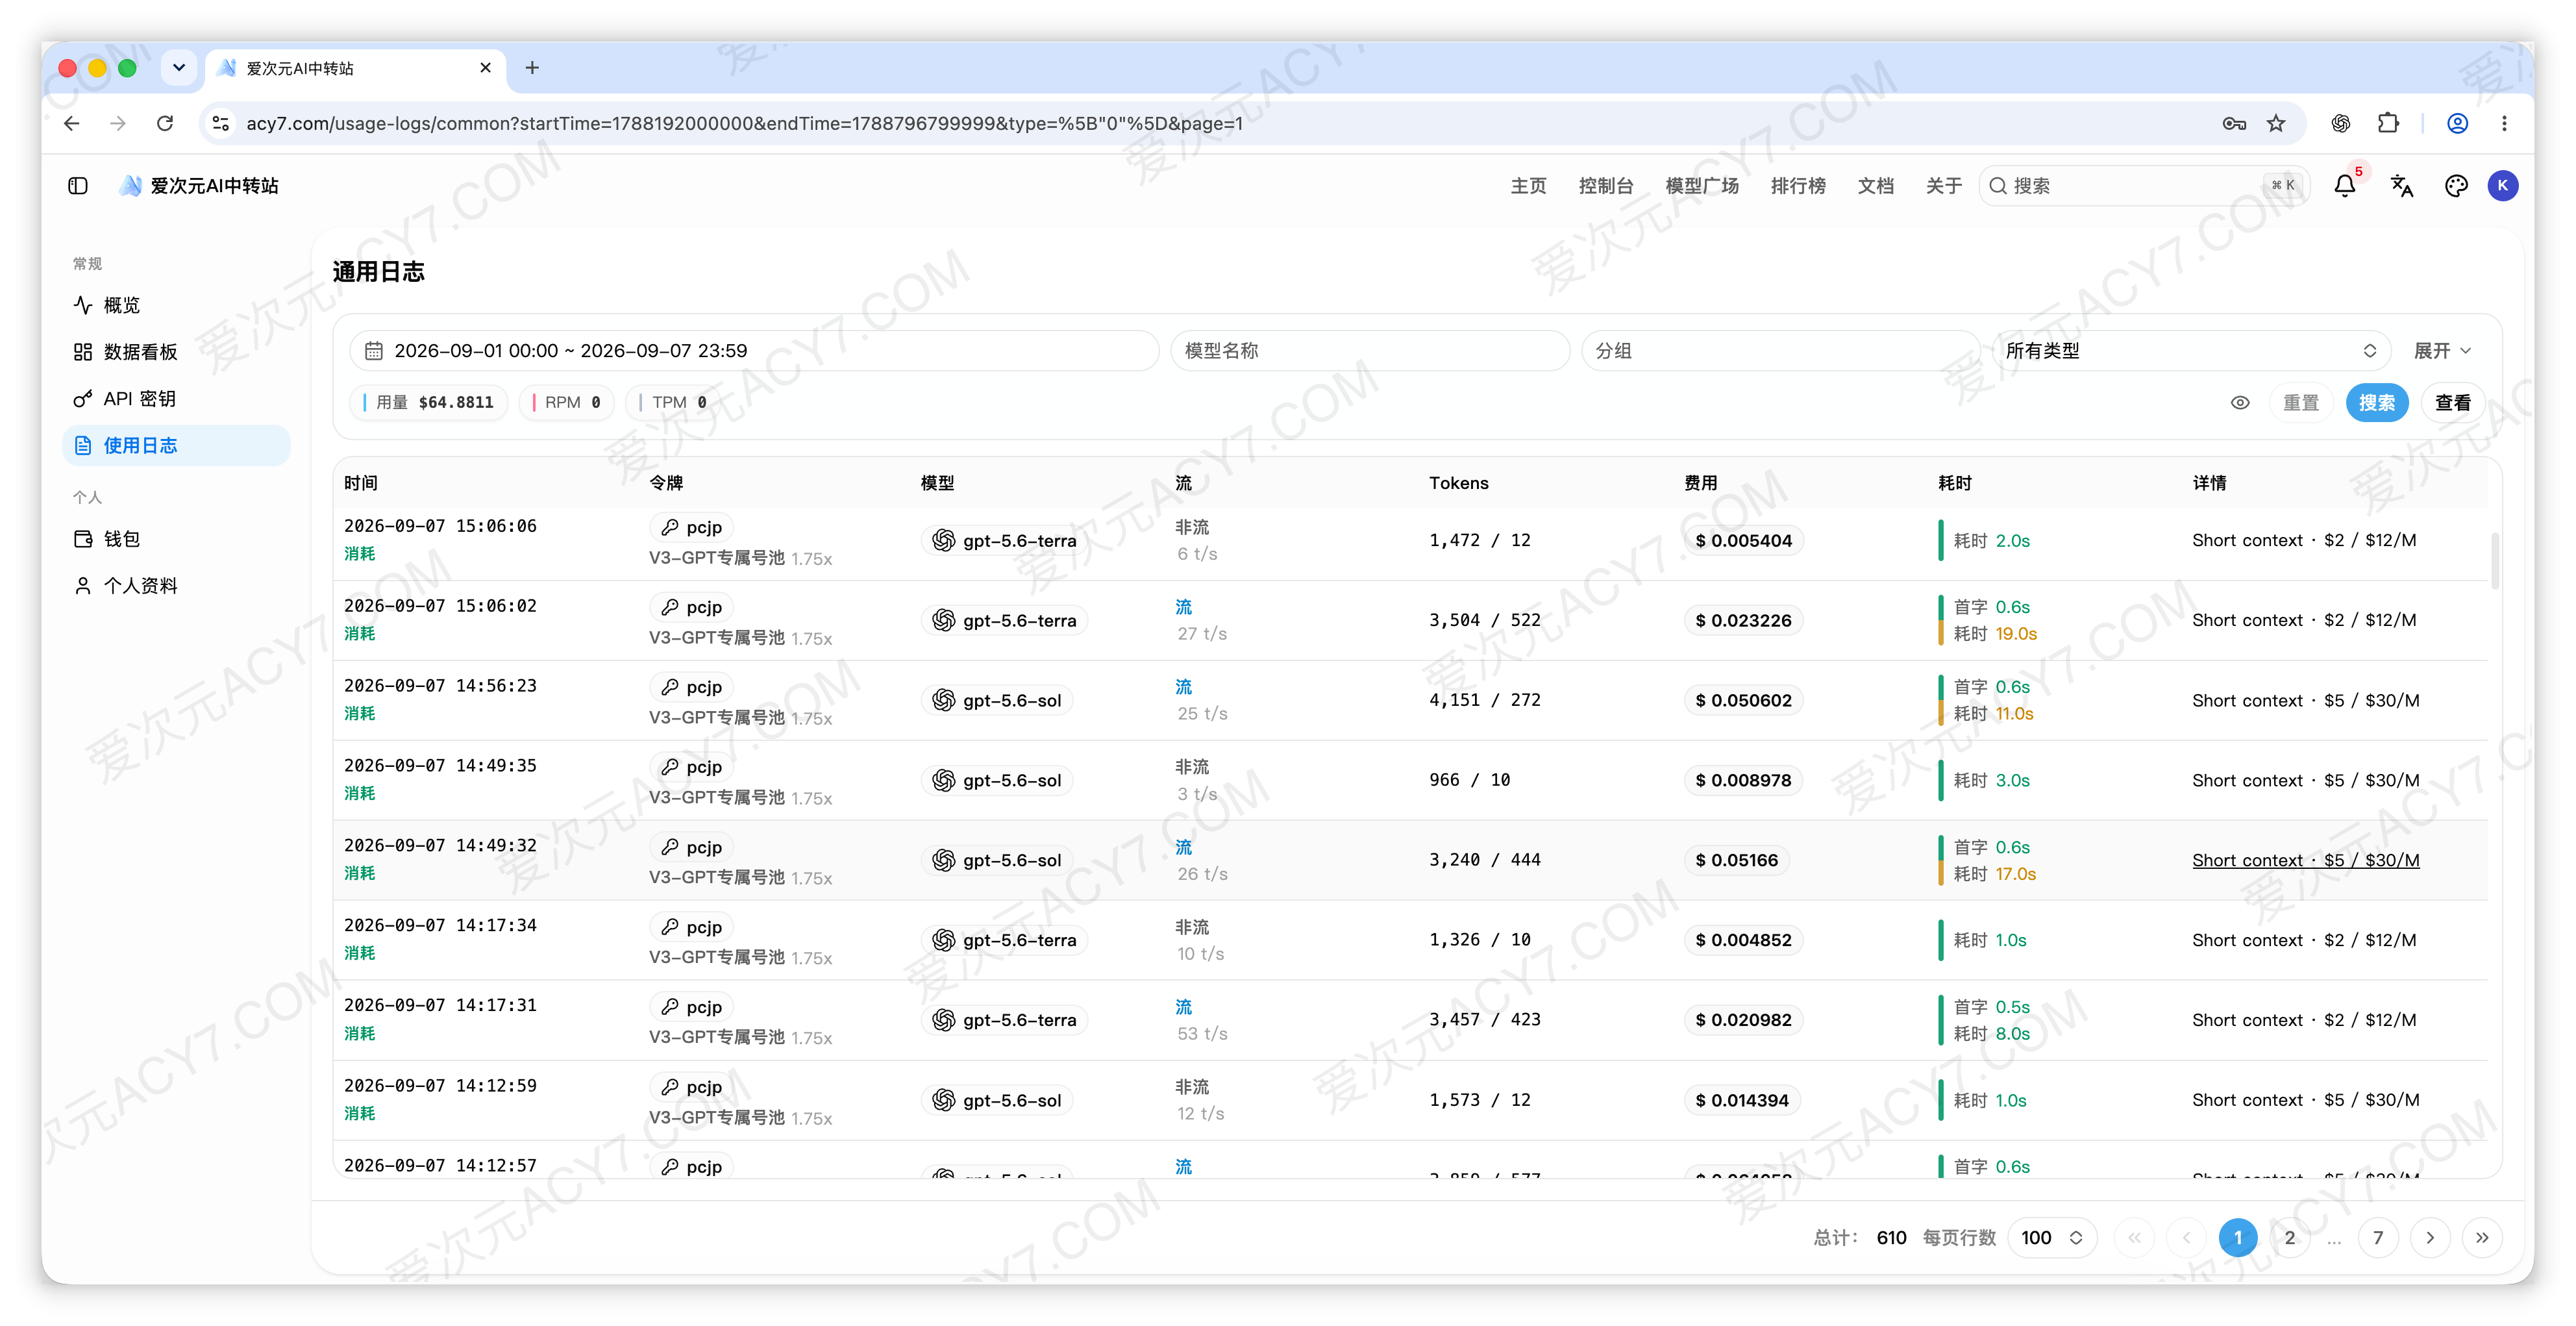Select page 1 in pagination
Screen dimensions: 2576x1326
tap(2238, 1238)
